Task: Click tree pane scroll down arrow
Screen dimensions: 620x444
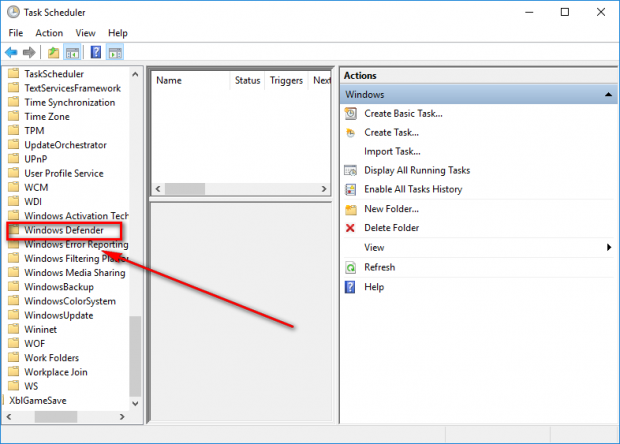Action: coord(135,403)
